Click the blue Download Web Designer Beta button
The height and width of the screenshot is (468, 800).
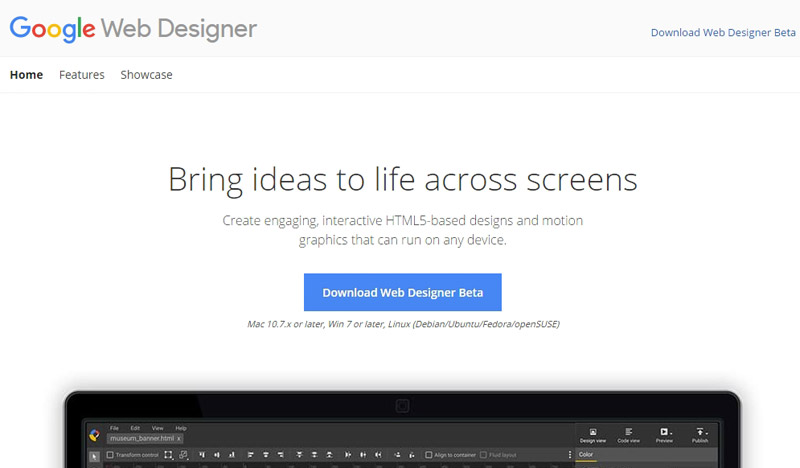(x=403, y=292)
